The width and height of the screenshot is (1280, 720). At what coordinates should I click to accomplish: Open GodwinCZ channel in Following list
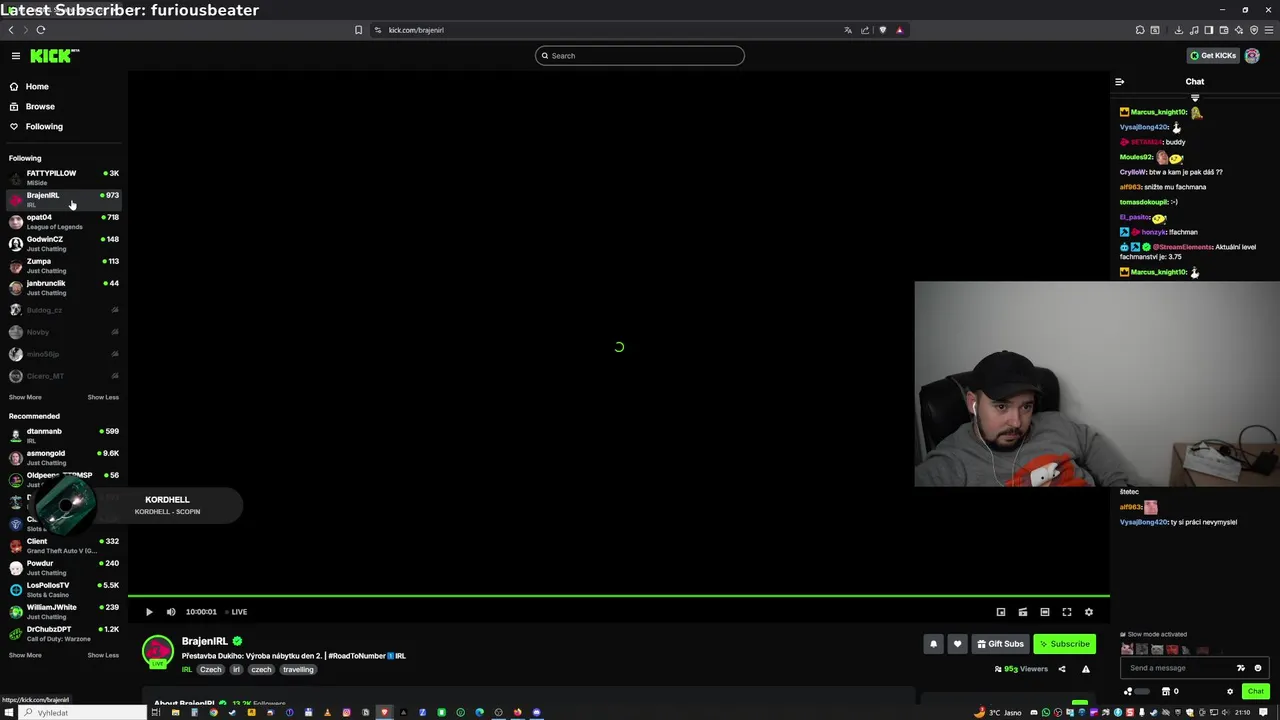tap(64, 244)
